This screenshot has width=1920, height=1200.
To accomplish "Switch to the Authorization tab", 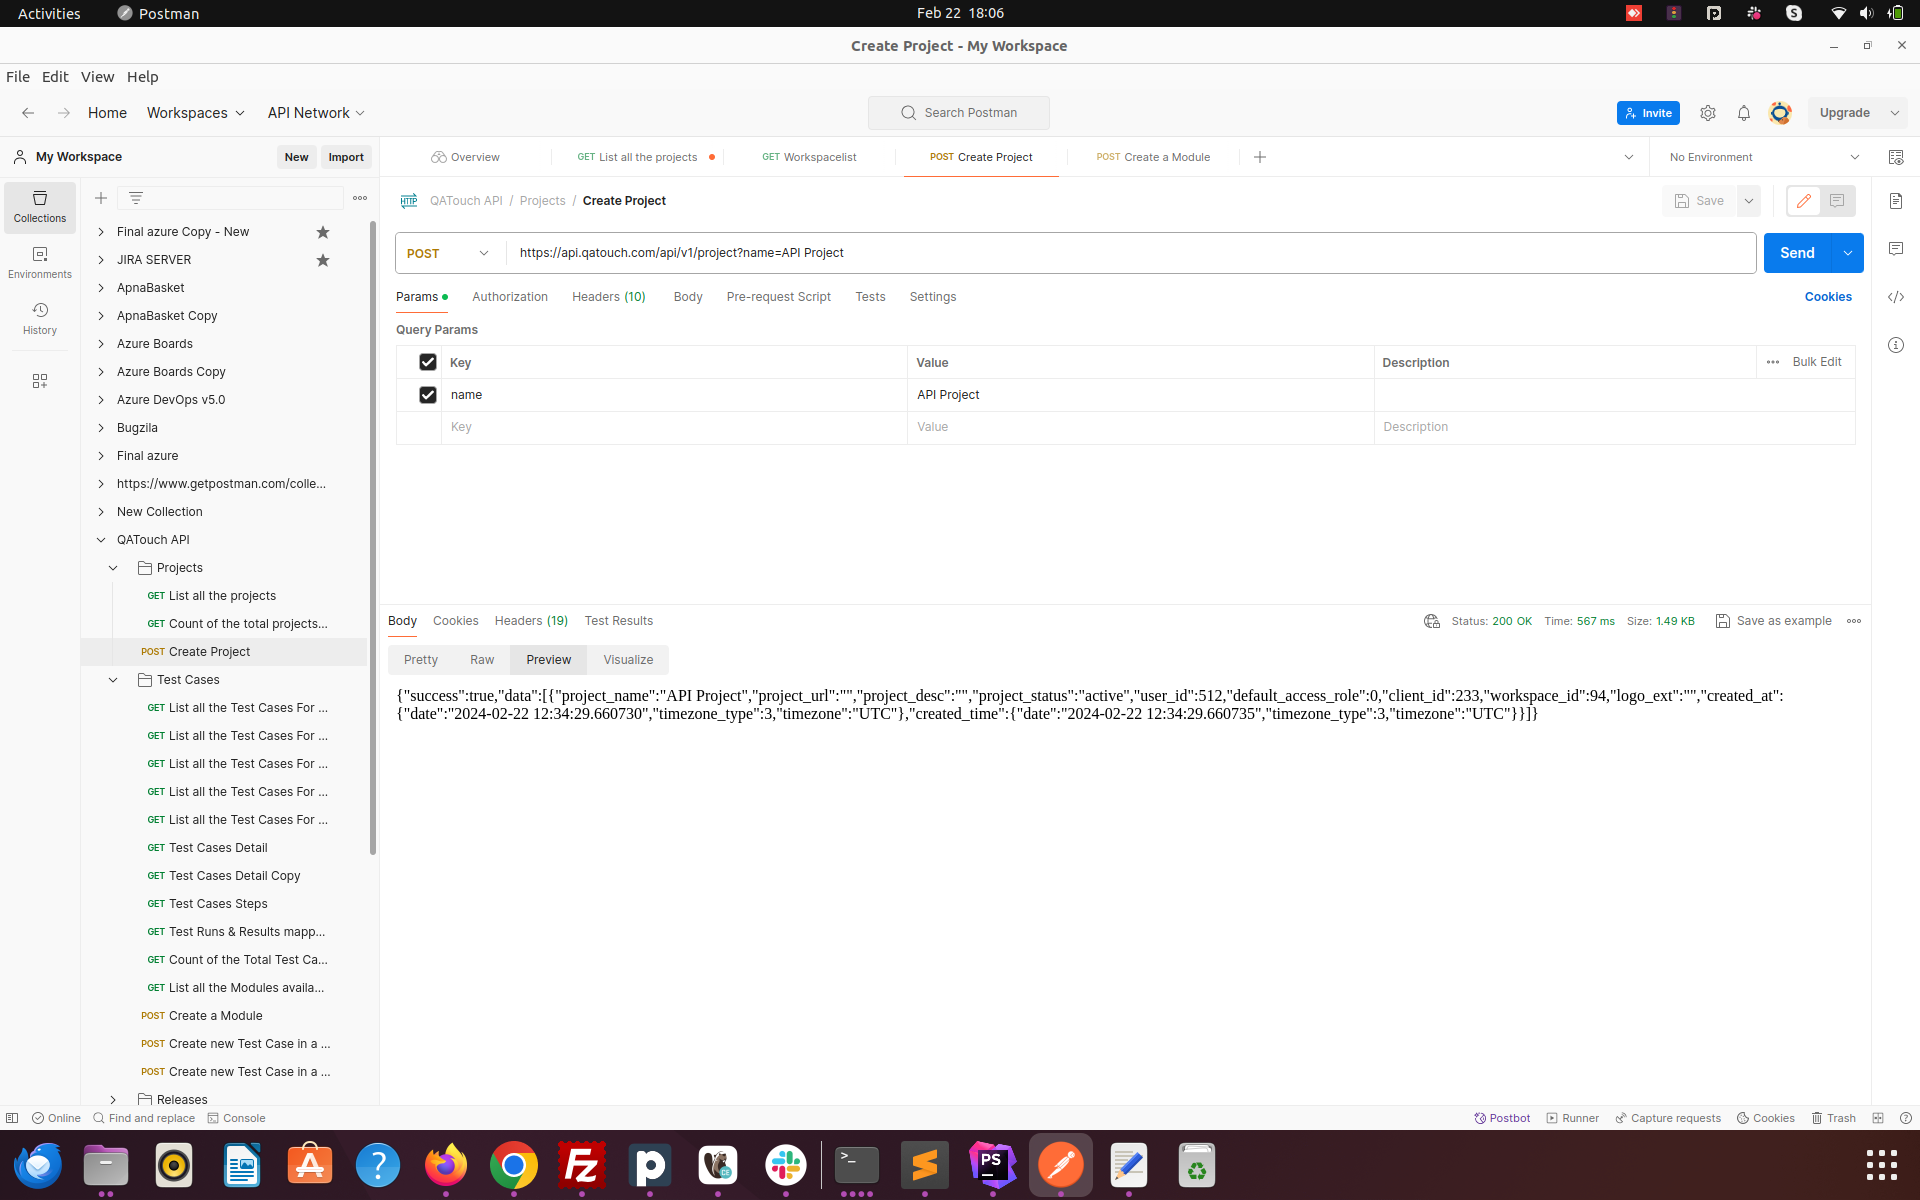I will 510,297.
